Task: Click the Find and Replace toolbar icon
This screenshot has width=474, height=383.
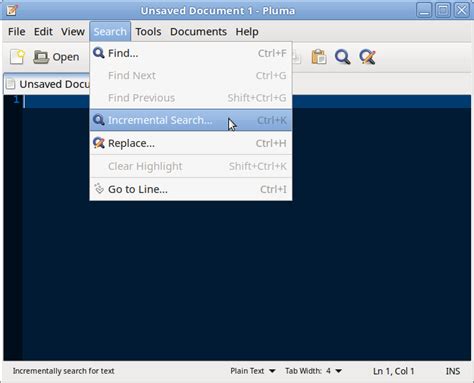Action: 367,57
